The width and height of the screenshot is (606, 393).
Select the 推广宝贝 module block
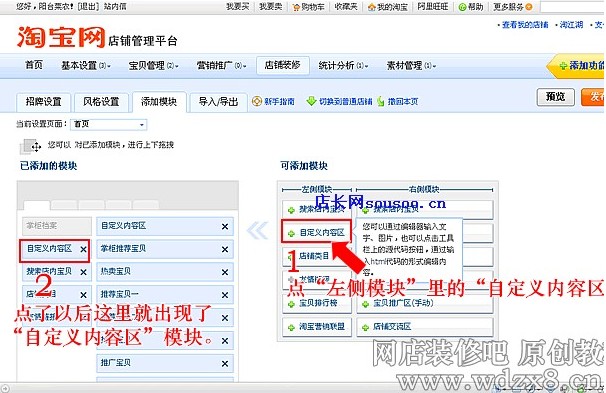[x=165, y=363]
